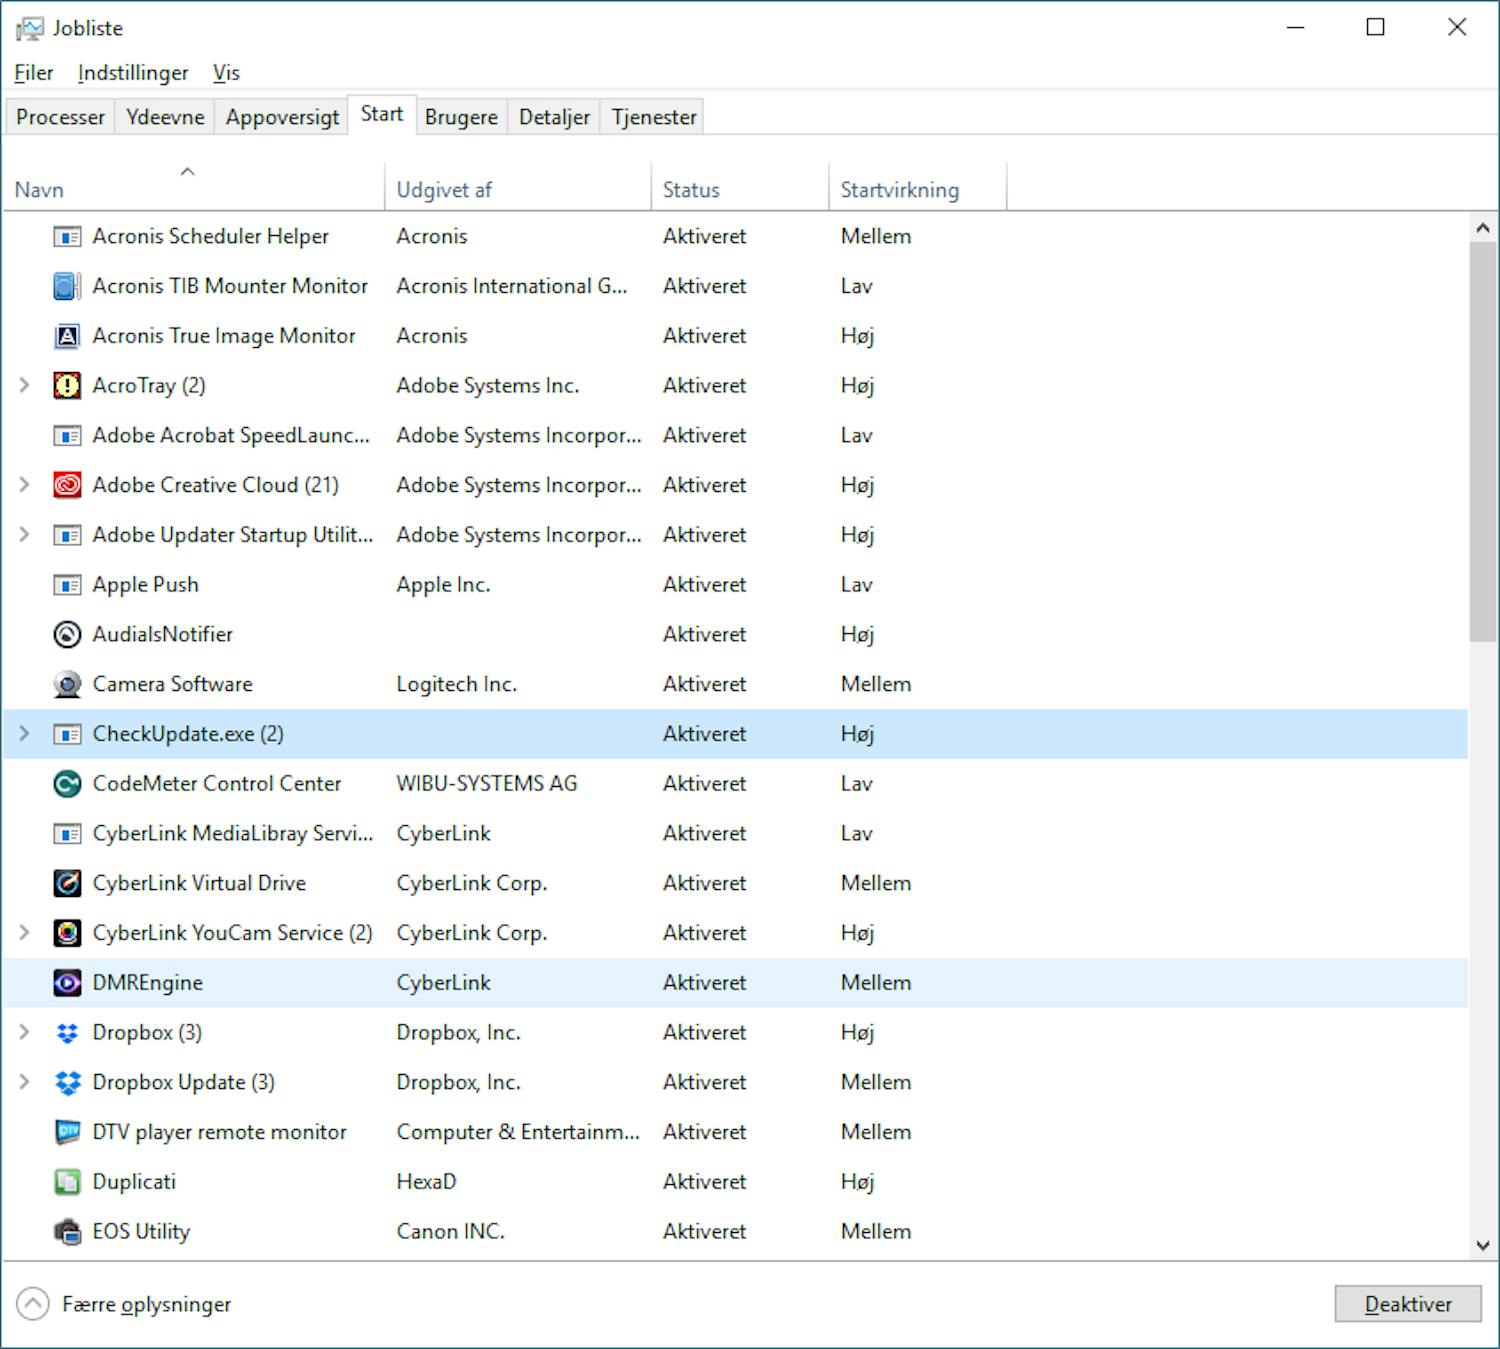
Task: Click the Dropbox icon in the startup list
Action: tap(66, 1032)
